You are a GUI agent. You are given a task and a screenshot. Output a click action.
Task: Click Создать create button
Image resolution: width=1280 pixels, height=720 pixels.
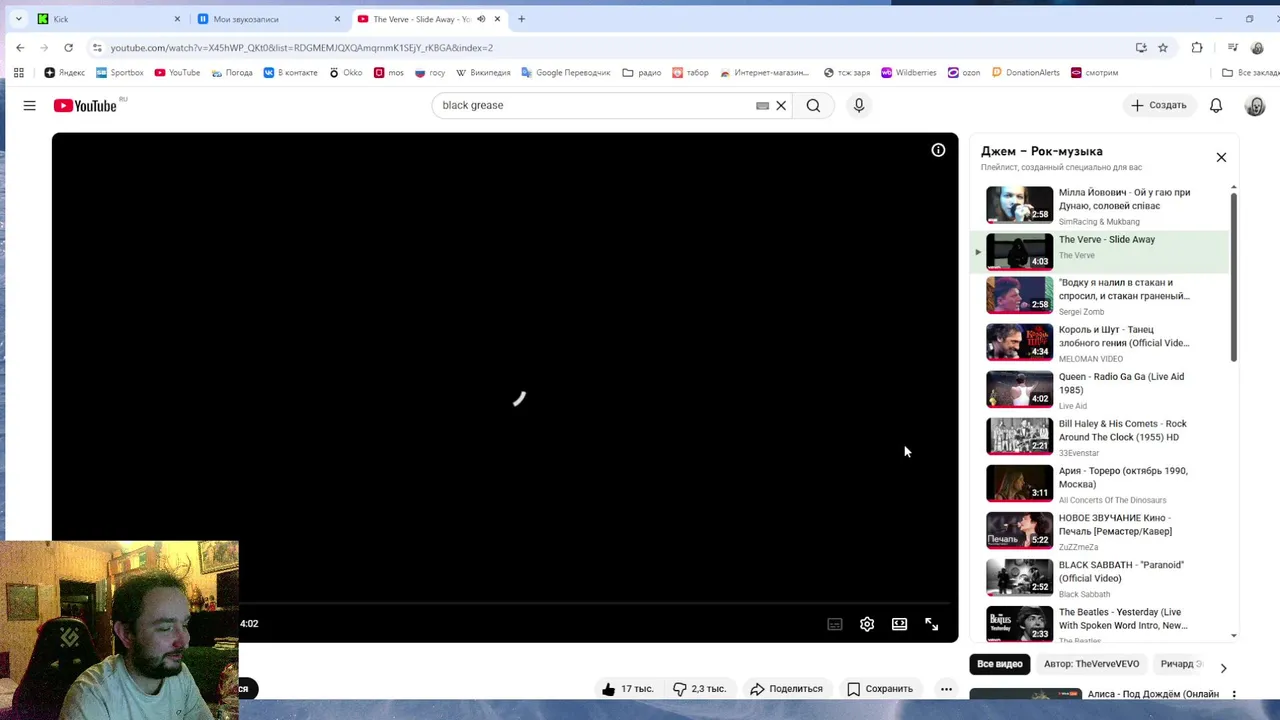tap(1159, 105)
